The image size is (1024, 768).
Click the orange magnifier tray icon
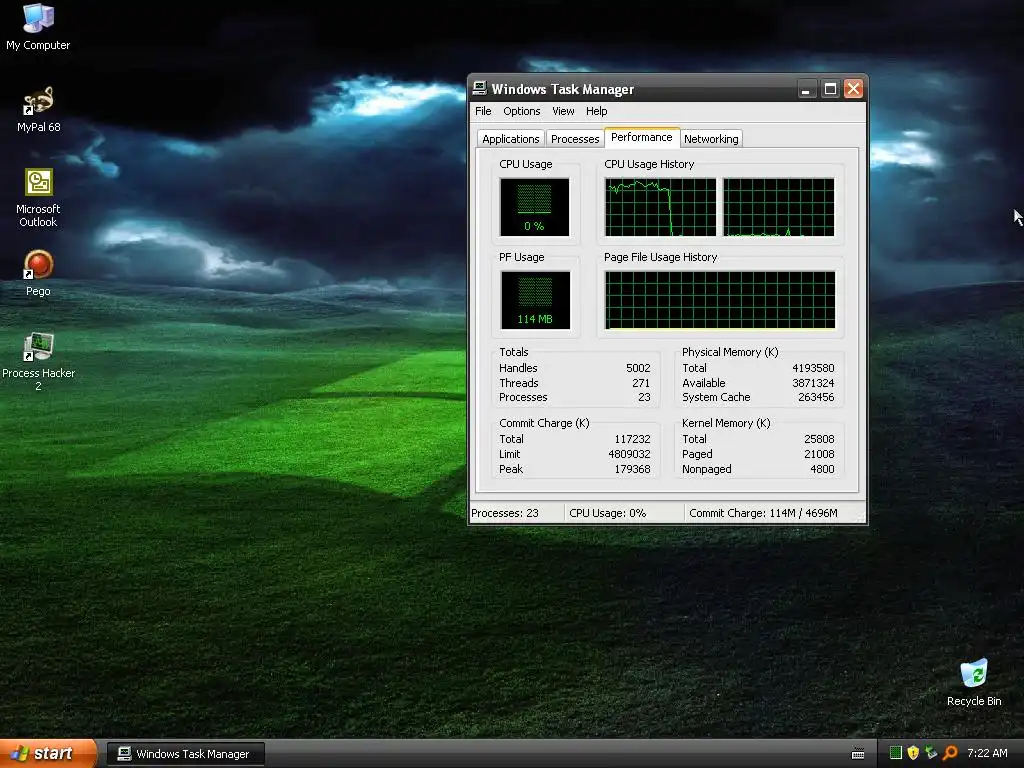tap(950, 753)
